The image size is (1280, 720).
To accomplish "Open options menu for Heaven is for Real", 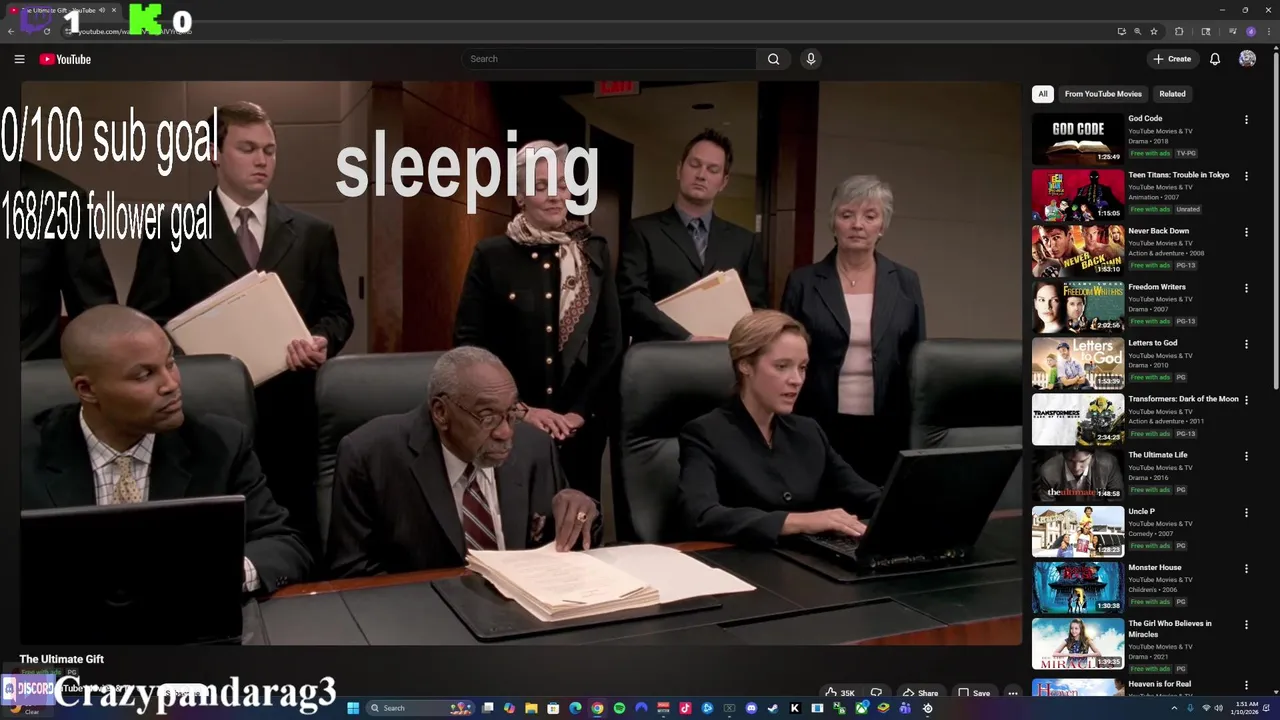I will [1246, 685].
